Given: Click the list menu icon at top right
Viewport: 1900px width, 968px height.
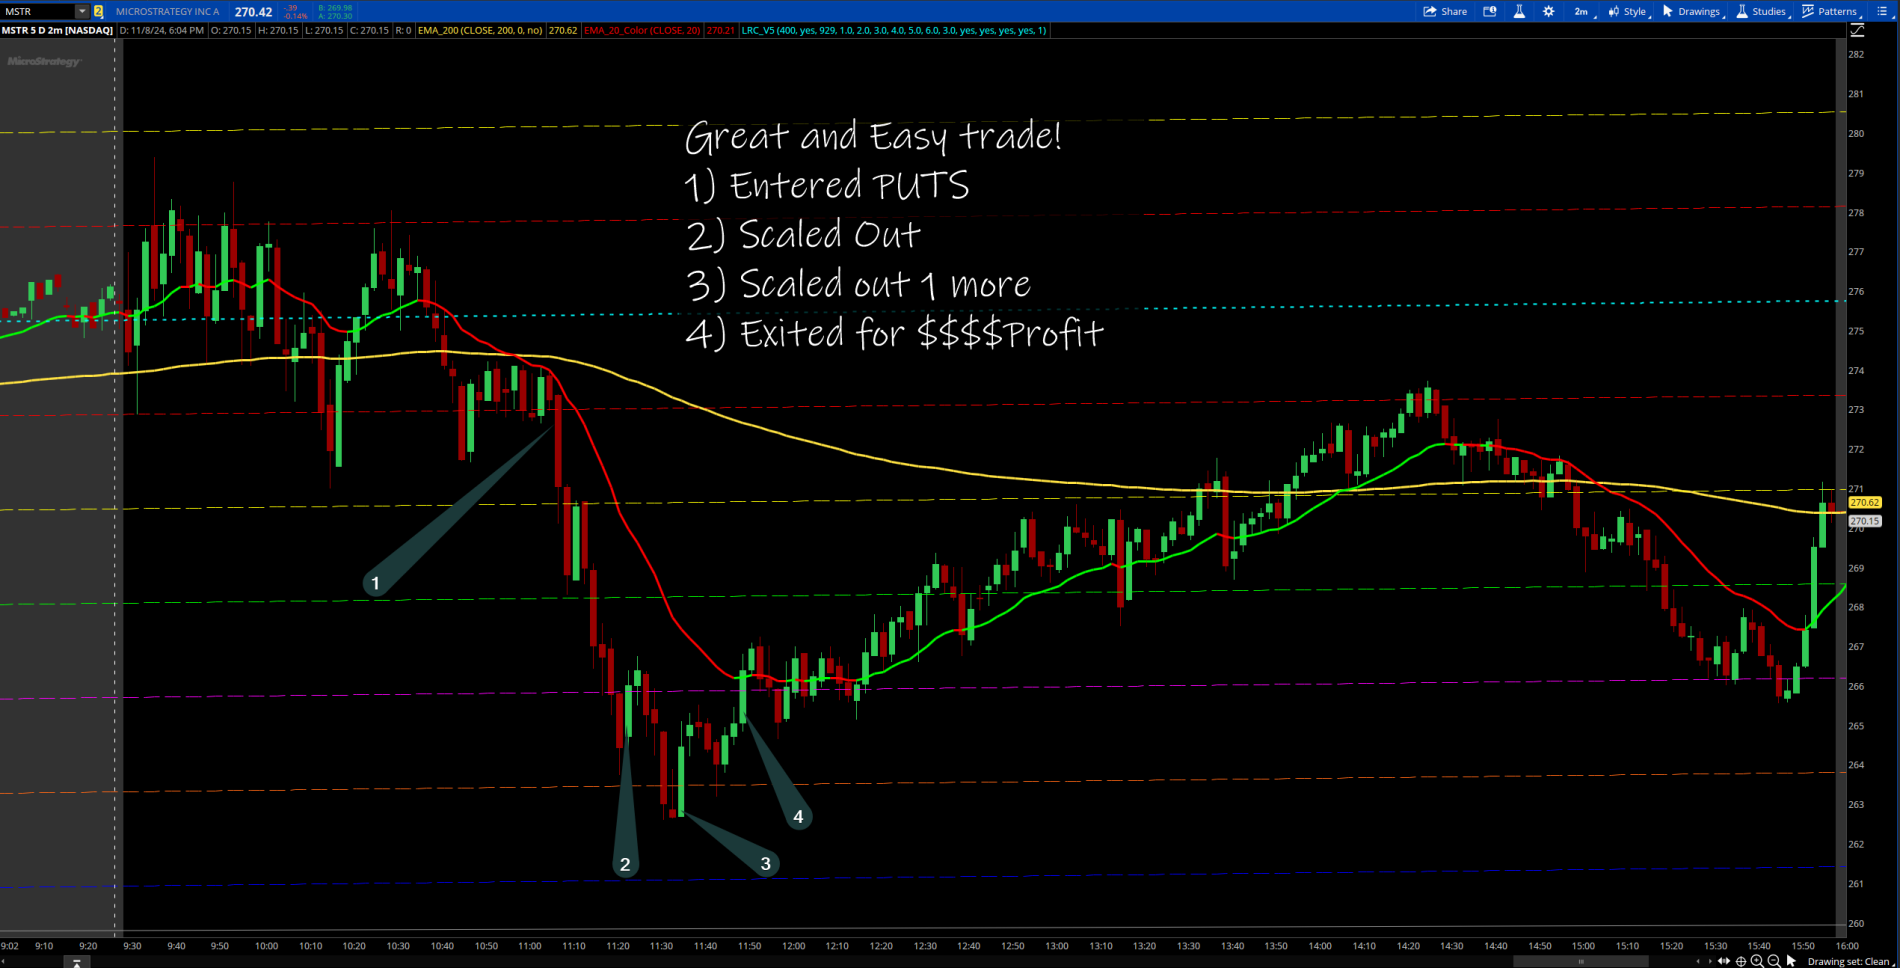Looking at the screenshot, I should pyautogui.click(x=1882, y=12).
